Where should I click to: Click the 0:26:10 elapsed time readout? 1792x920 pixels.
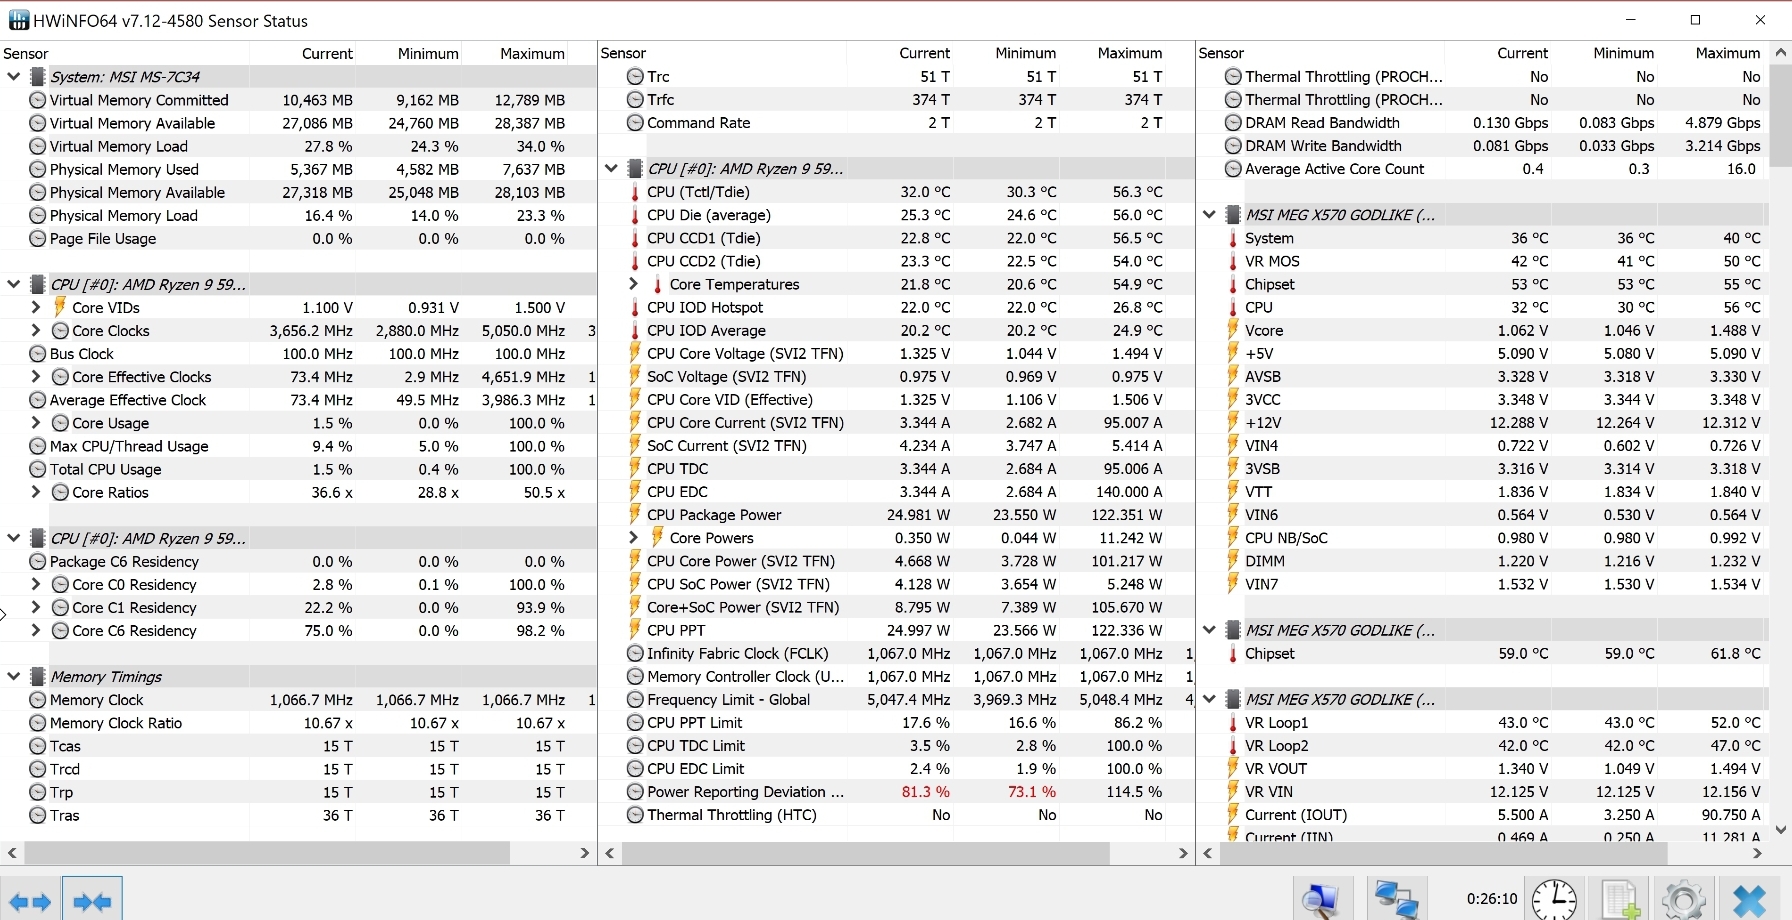pyautogui.click(x=1492, y=899)
